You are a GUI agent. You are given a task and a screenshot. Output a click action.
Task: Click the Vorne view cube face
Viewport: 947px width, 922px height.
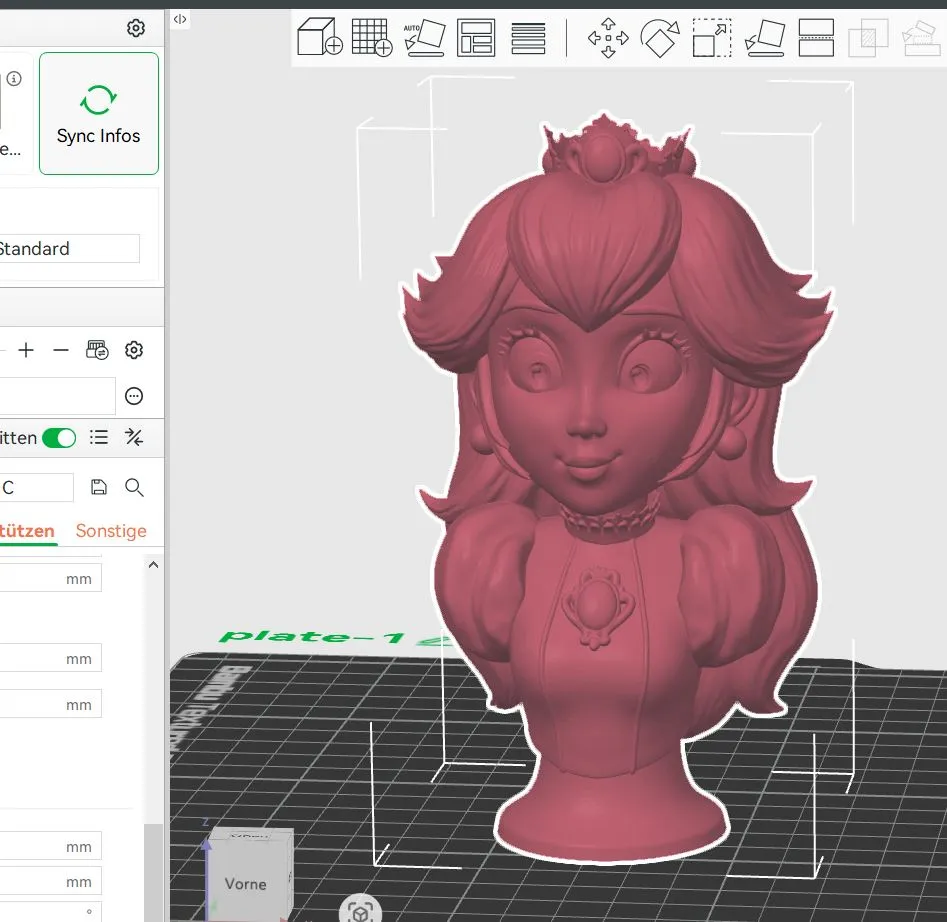[245, 883]
